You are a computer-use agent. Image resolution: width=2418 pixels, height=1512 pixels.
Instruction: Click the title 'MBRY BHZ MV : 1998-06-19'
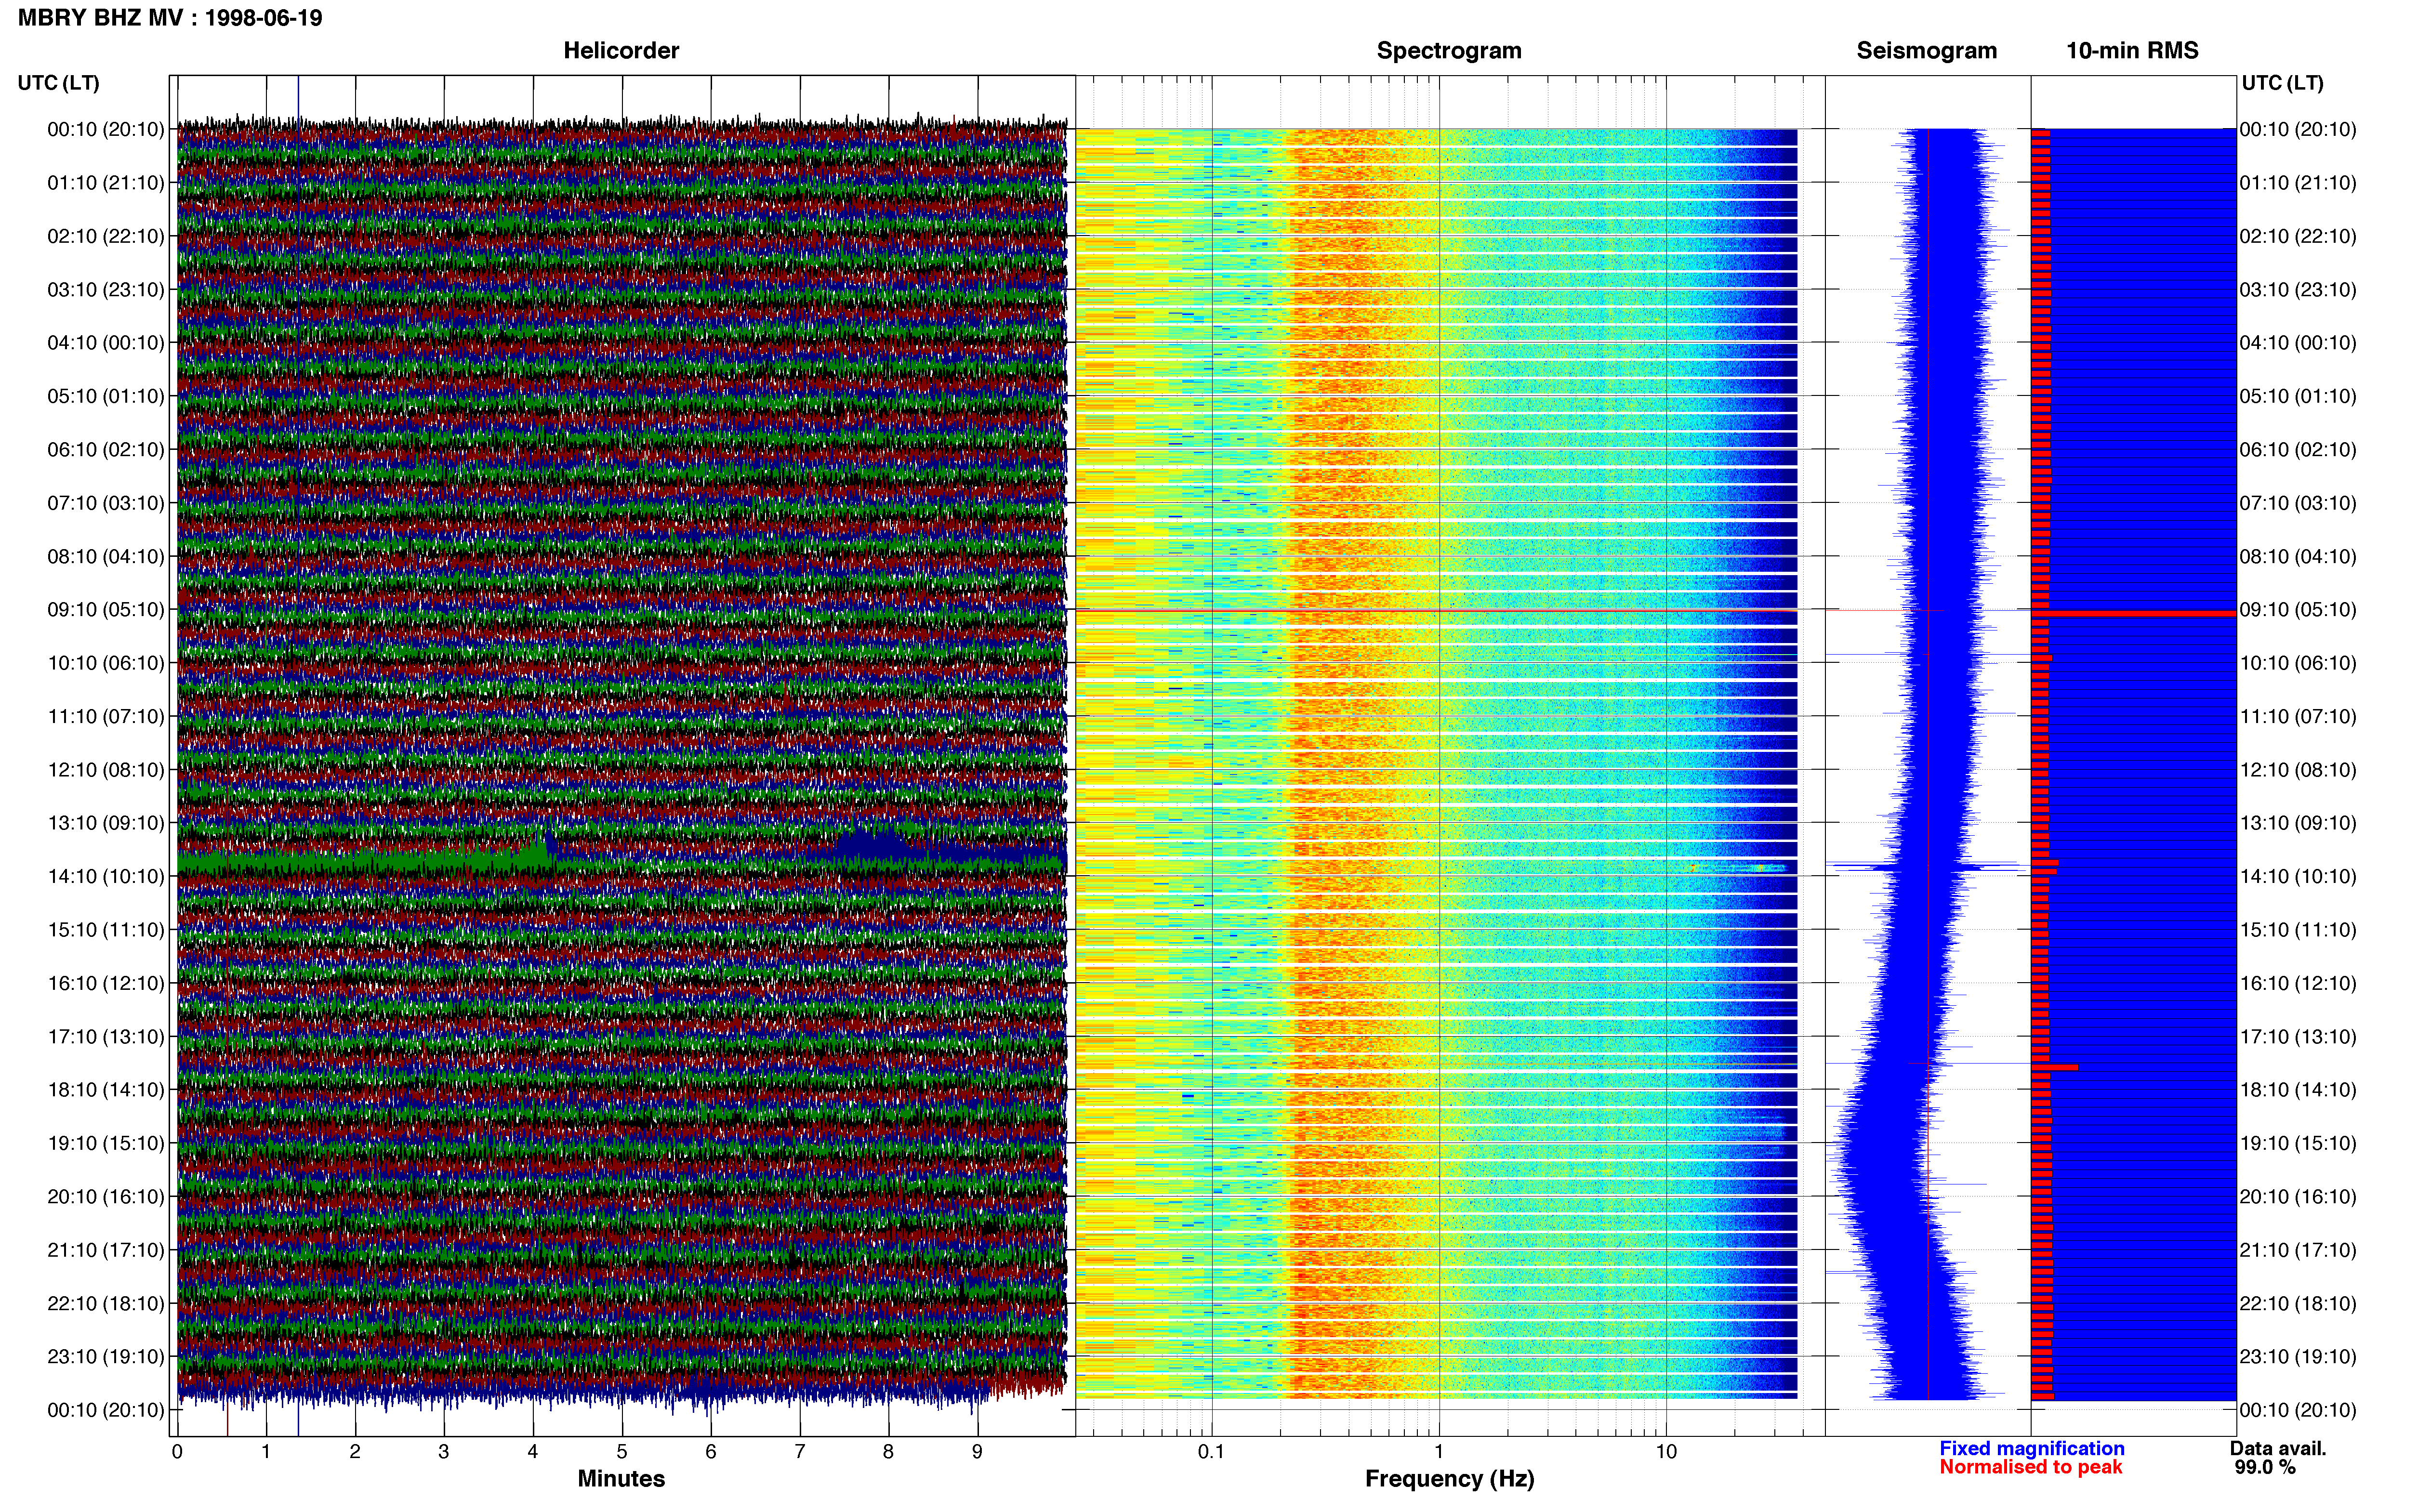click(170, 18)
